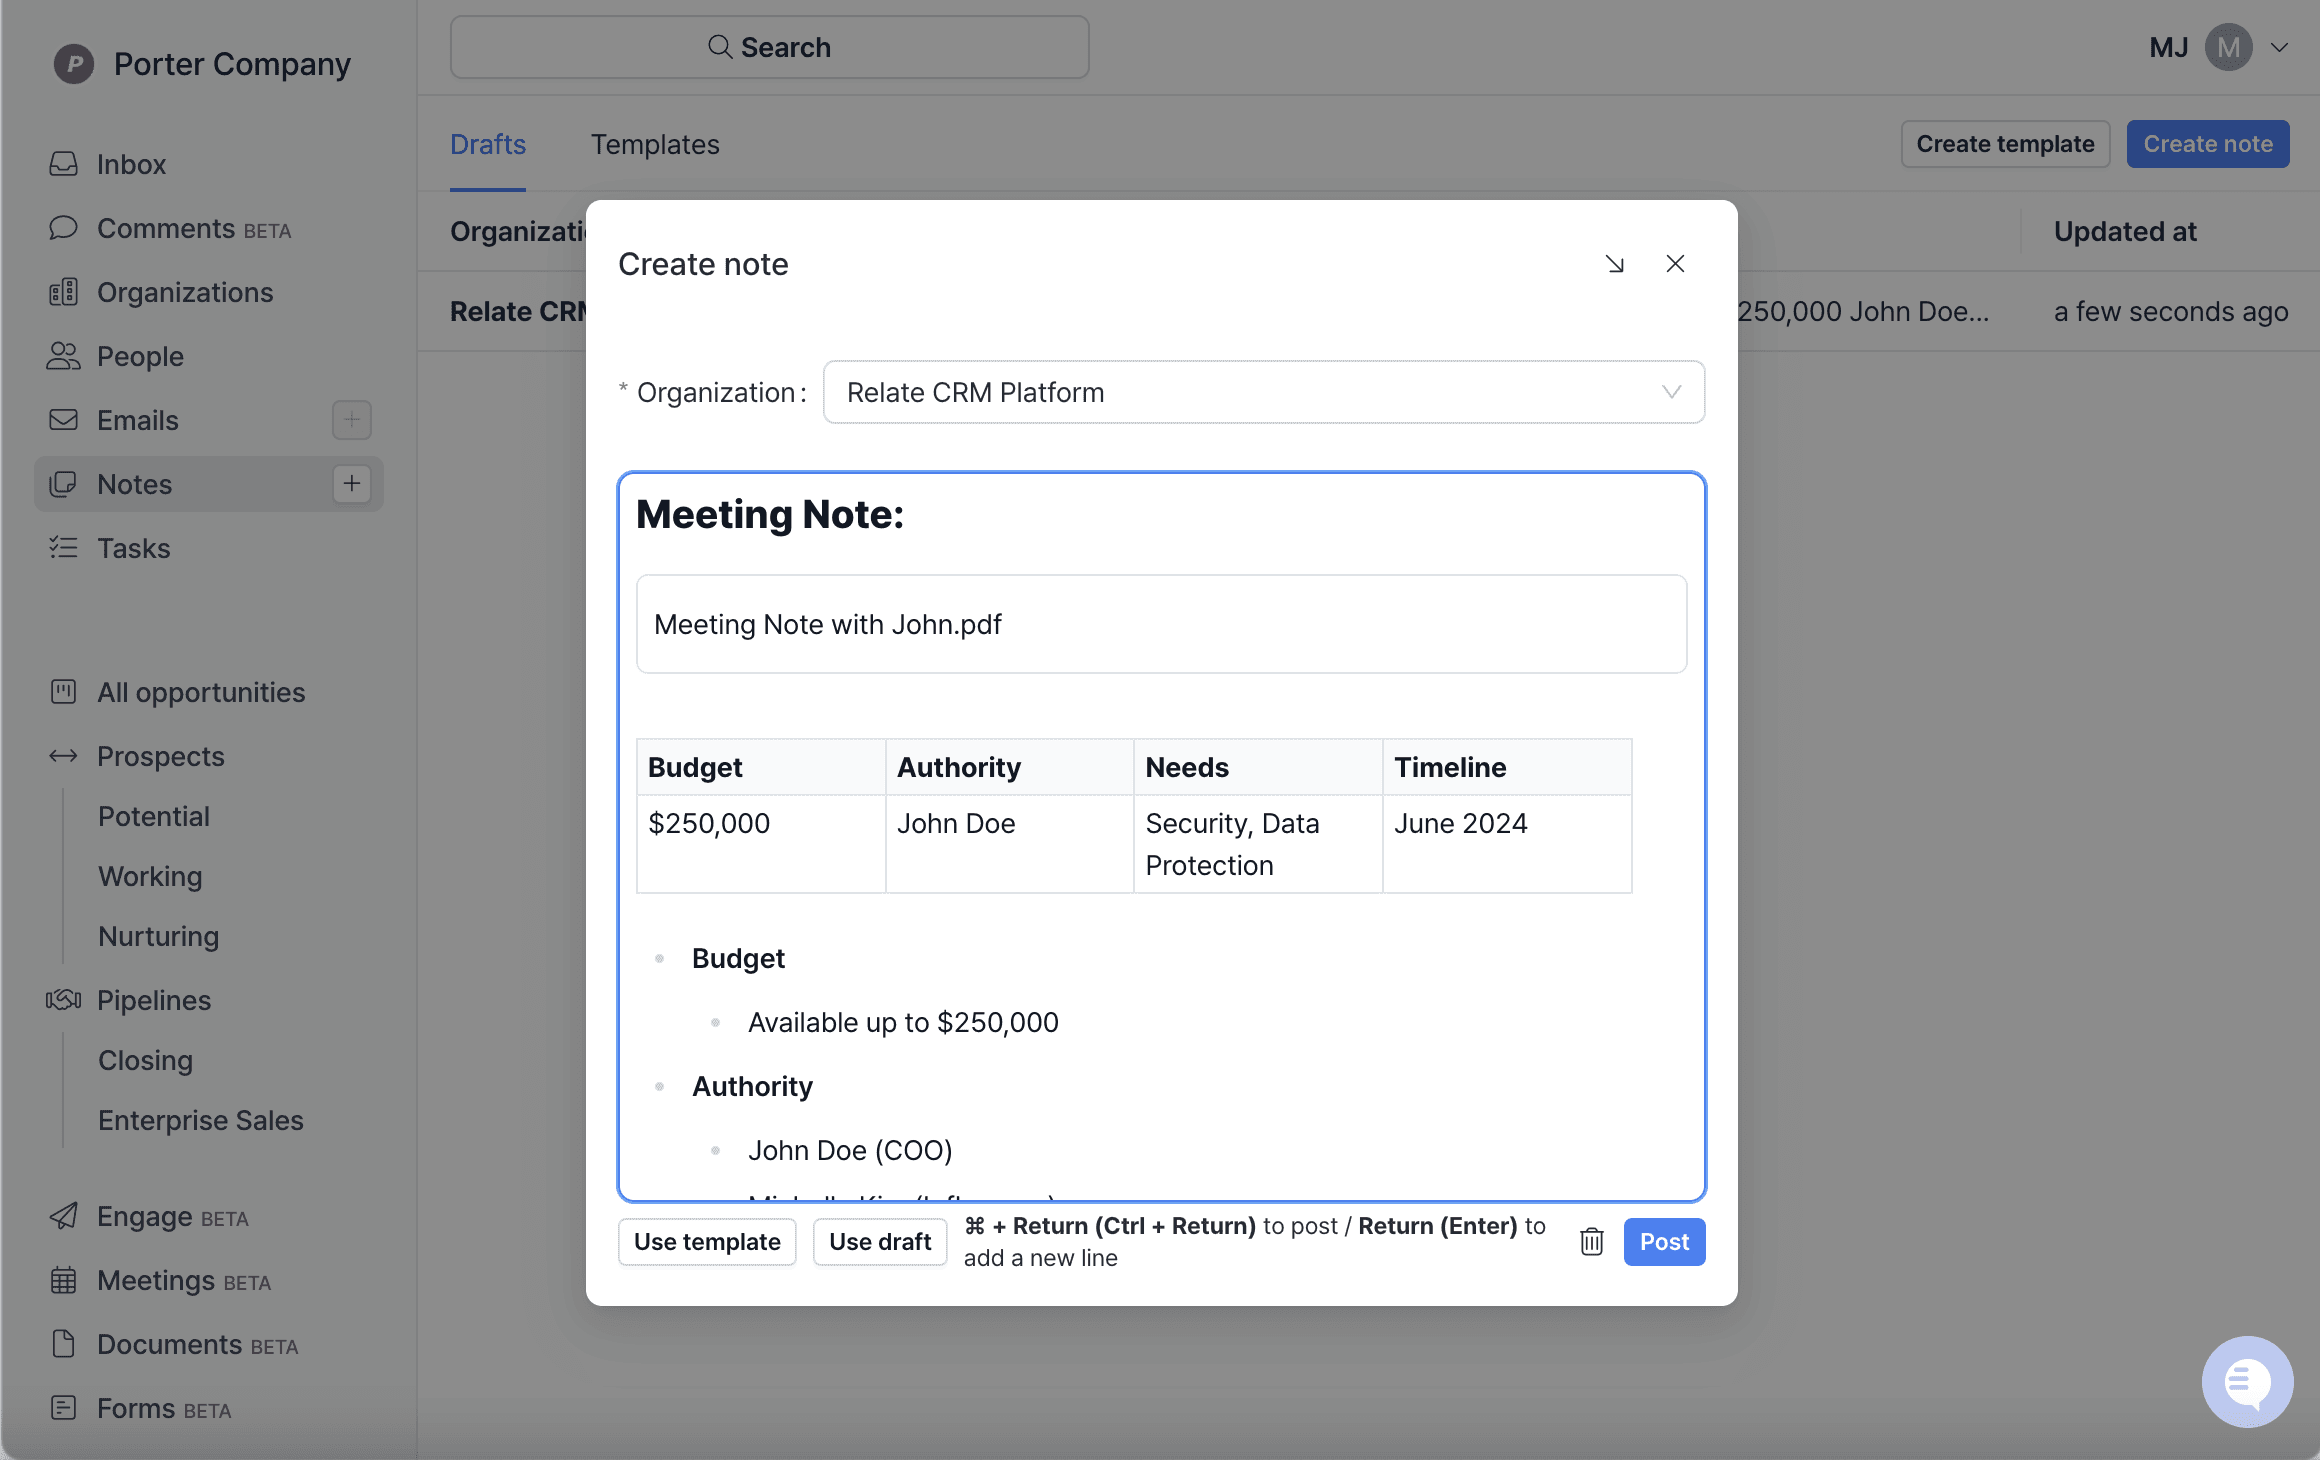The image size is (2320, 1460).
Task: Open the Organization dropdown selector
Action: [x=1263, y=392]
